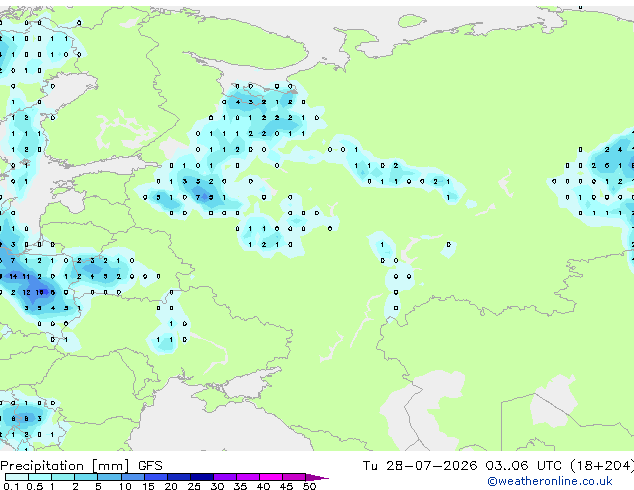
Task: Pick the 10–15 mm legend color swatch
Action: (x=132, y=477)
